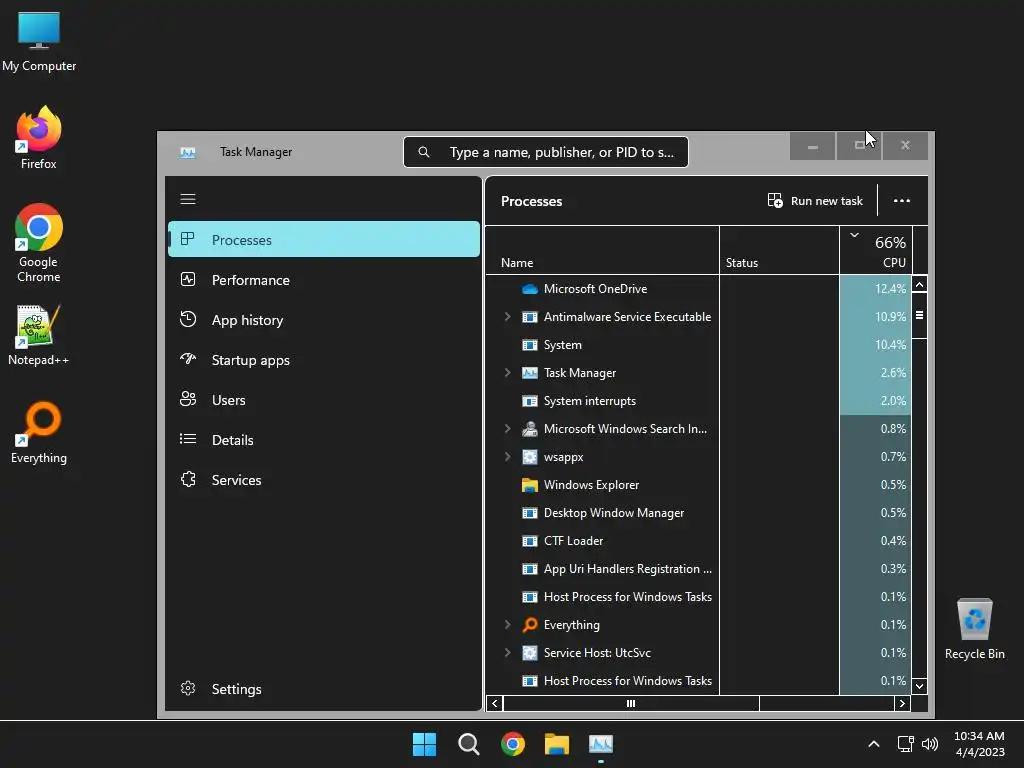This screenshot has width=1024, height=768.
Task: Click the first Host Process for Windows Tasks row
Action: 699,597
